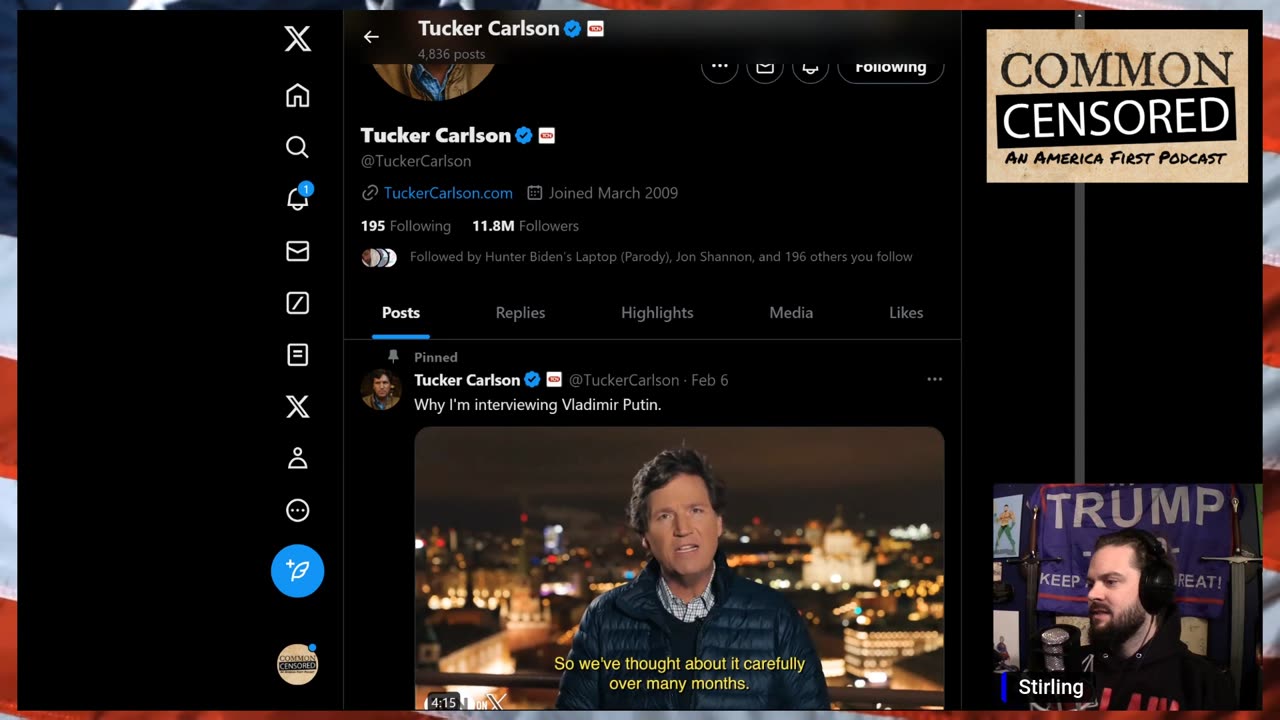The width and height of the screenshot is (1280, 720).
Task: Click the calendar icon by Joined date
Action: (x=535, y=193)
